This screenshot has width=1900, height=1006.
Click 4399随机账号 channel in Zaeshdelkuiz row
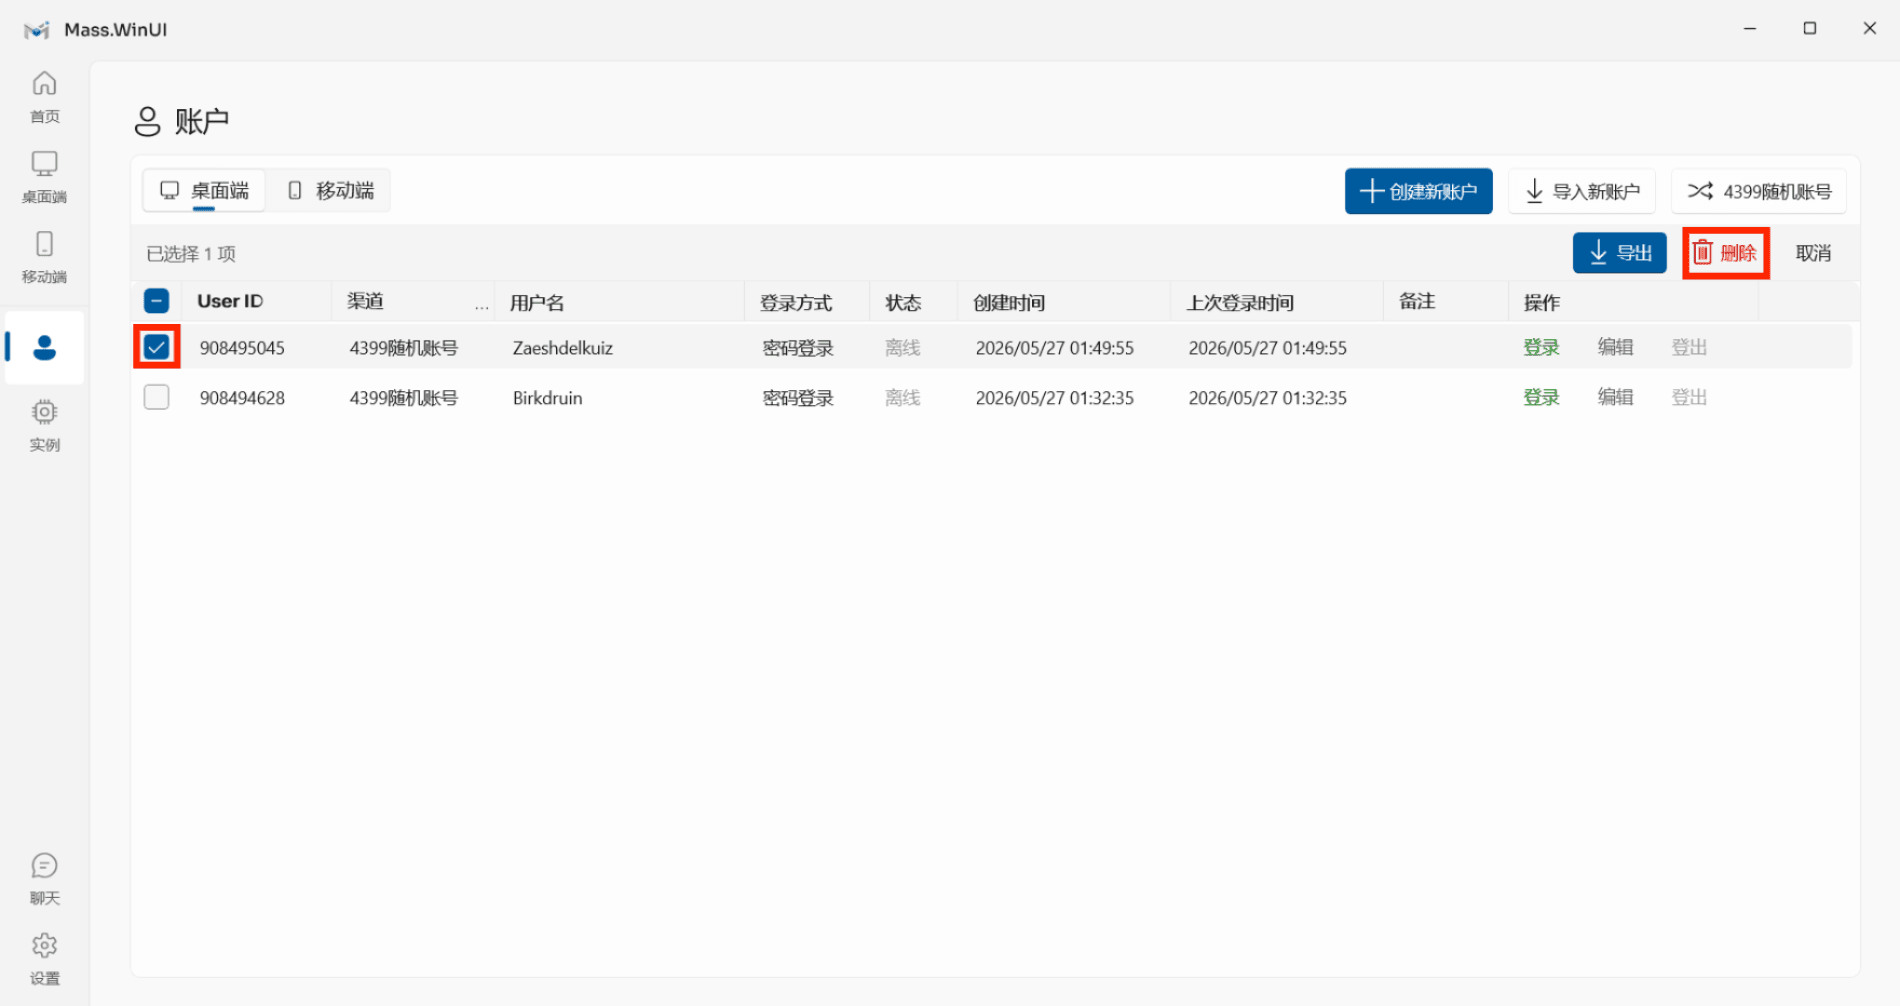pos(404,348)
